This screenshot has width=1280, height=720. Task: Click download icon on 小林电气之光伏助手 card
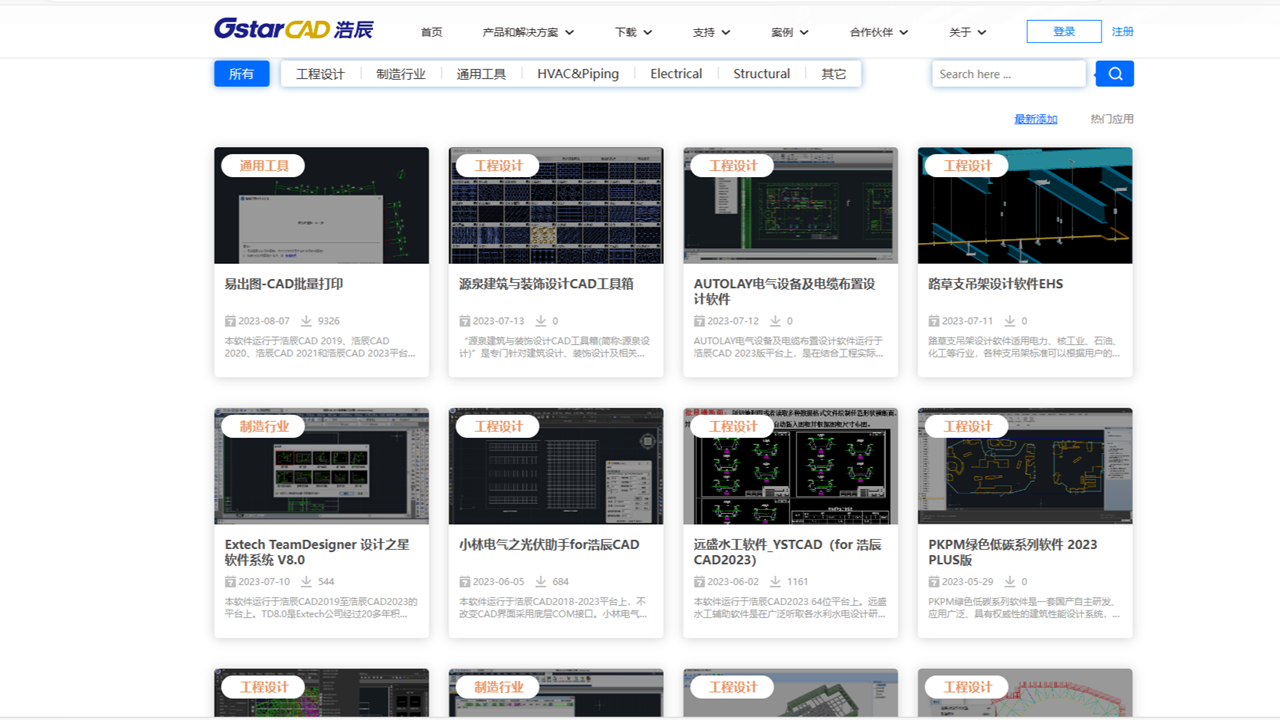tap(544, 580)
